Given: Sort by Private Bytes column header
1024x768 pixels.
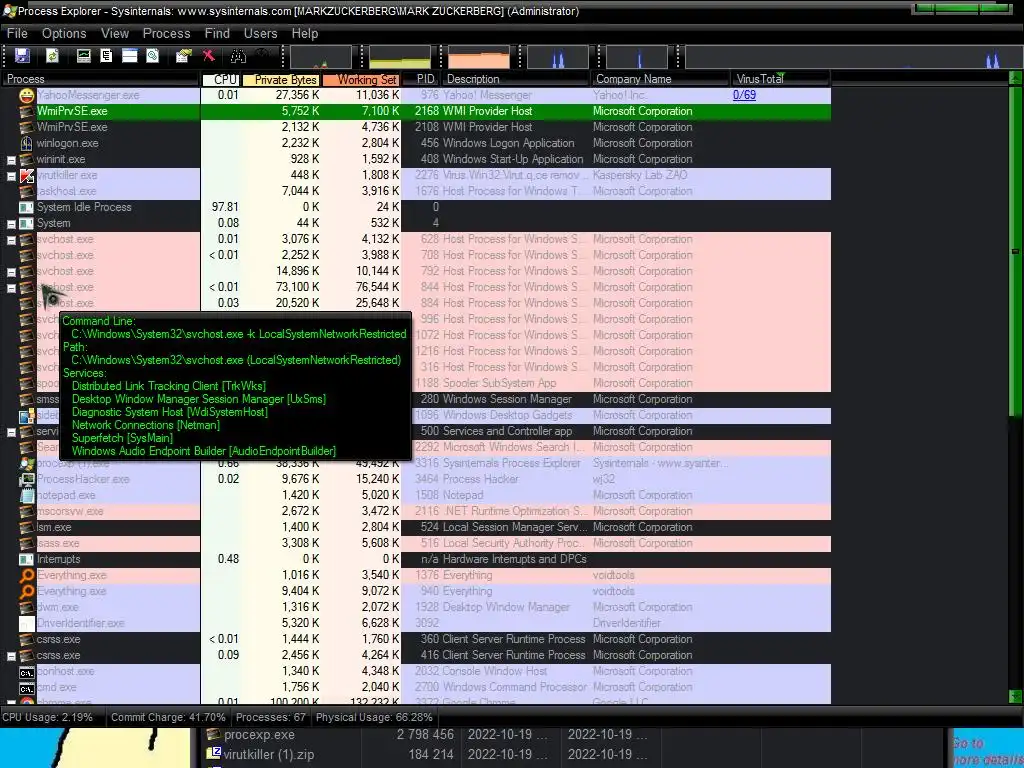Looking at the screenshot, I should click(x=281, y=79).
